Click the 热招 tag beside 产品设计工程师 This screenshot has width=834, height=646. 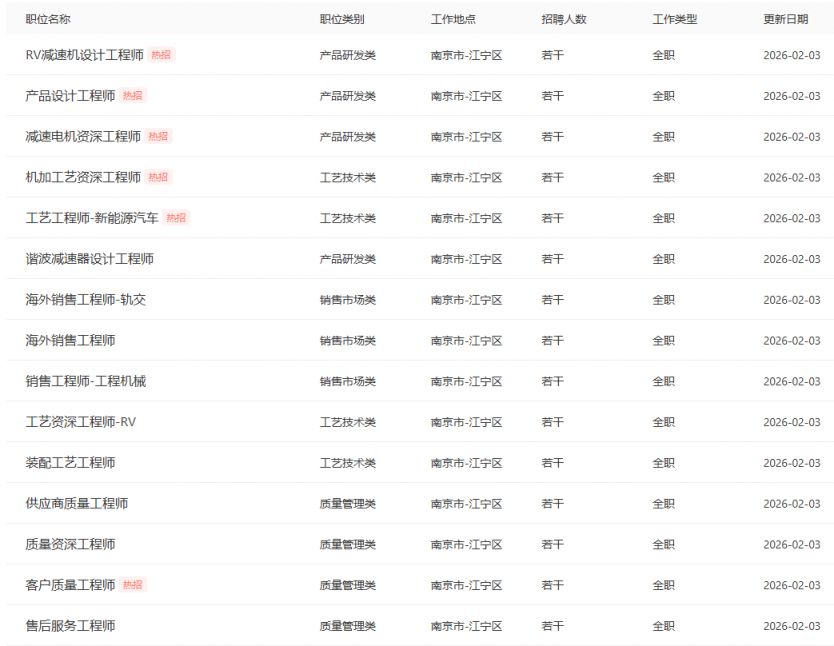tap(133, 96)
